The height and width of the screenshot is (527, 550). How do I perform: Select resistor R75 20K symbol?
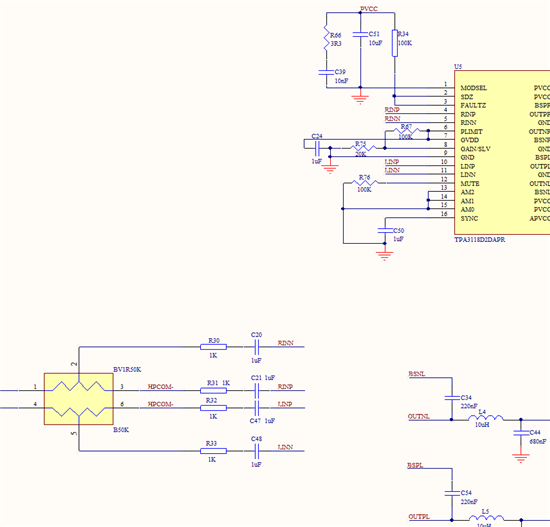(x=363, y=148)
